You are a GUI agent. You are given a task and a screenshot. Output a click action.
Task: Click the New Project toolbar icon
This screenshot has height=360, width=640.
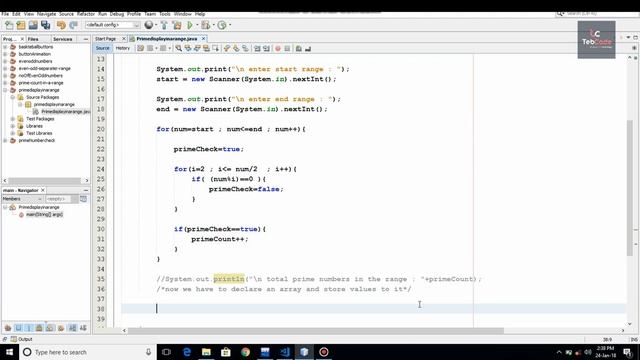coord(21,25)
